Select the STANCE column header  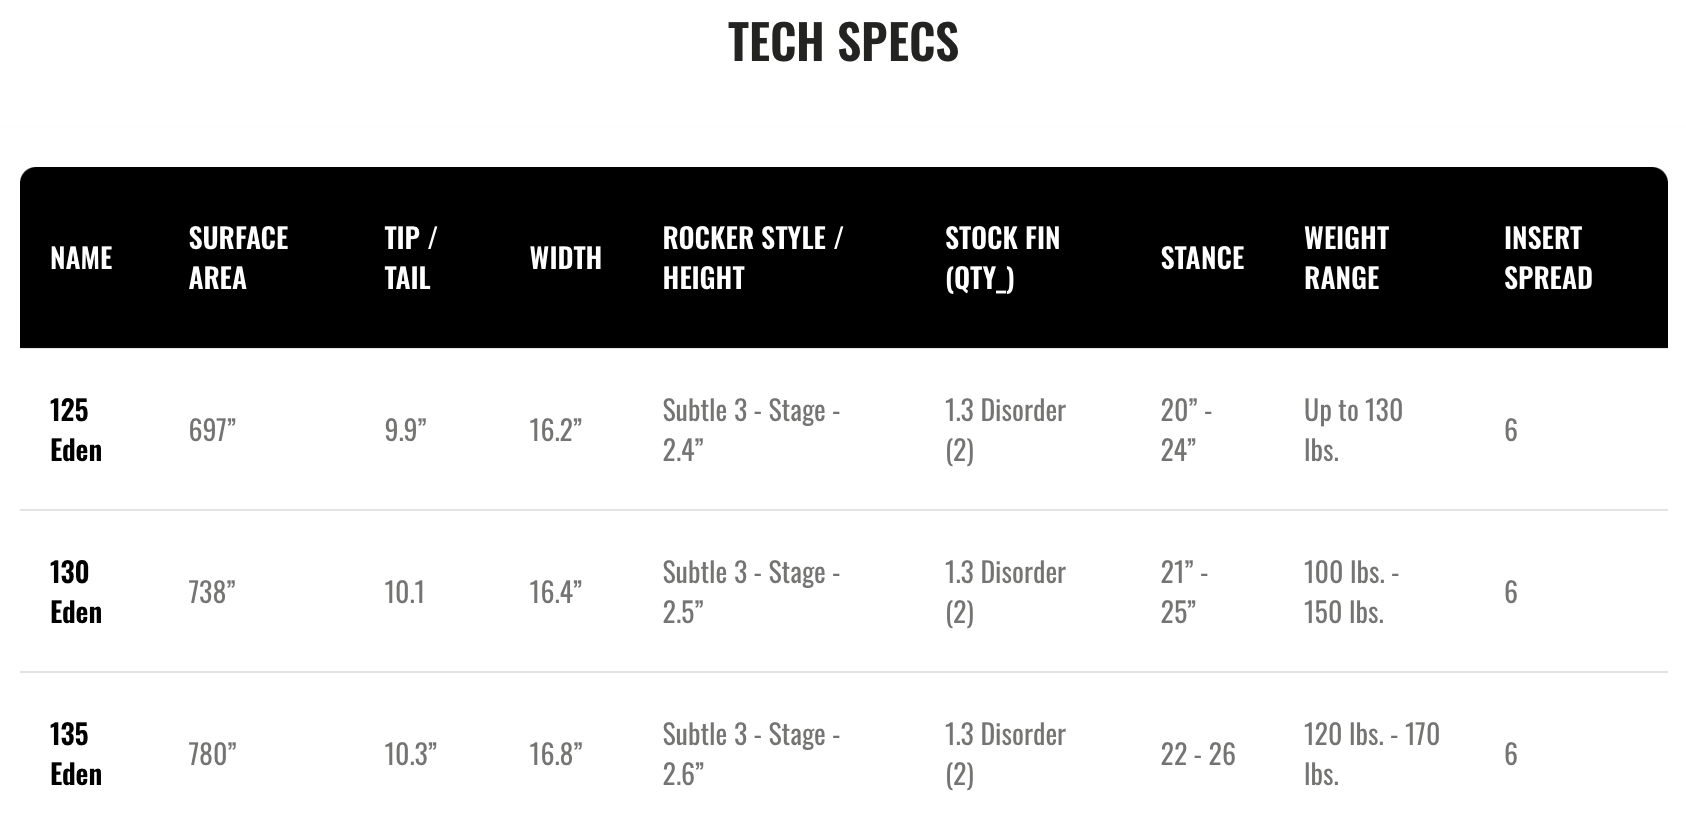pos(1202,258)
